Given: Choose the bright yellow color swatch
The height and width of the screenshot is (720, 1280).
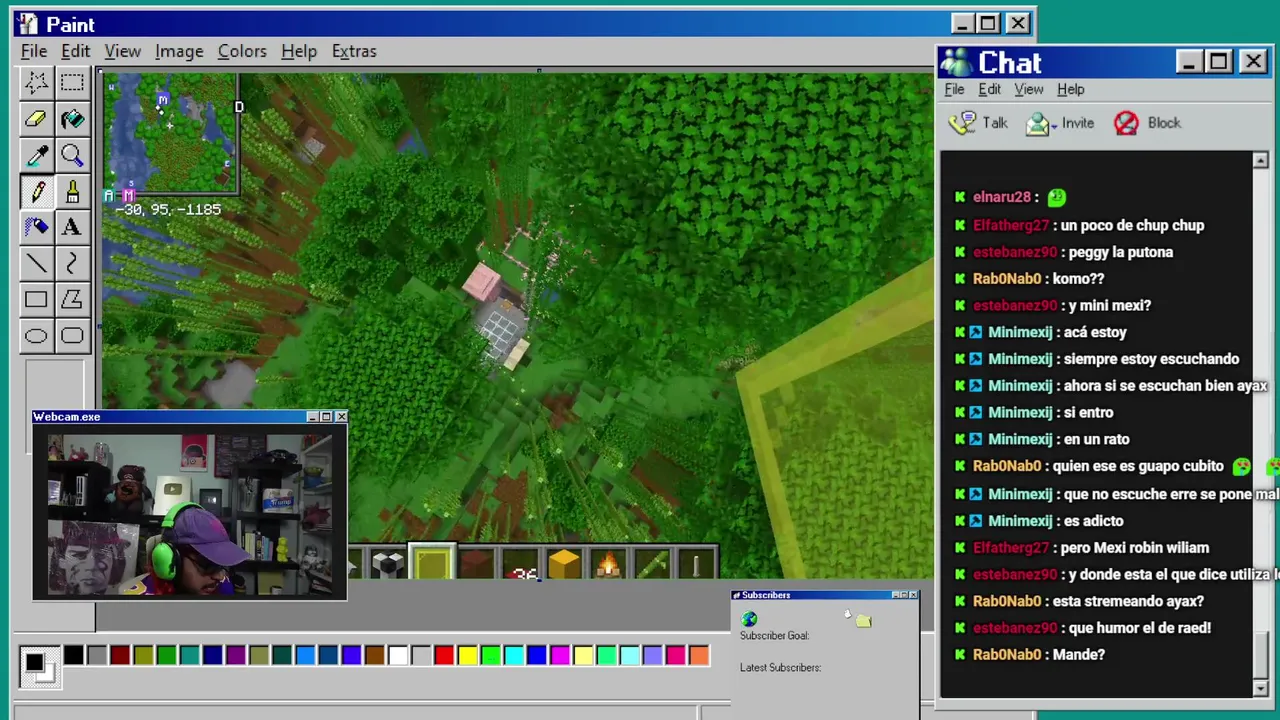Looking at the screenshot, I should (x=467, y=656).
